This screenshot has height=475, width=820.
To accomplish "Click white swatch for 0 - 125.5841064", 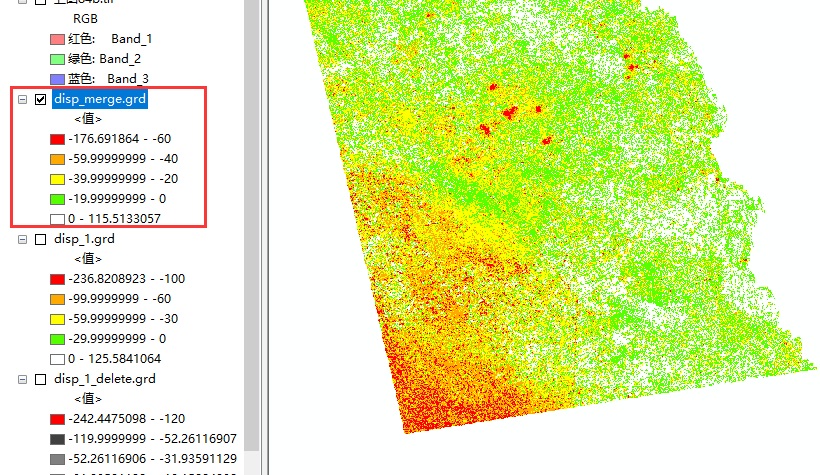I will pos(58,359).
